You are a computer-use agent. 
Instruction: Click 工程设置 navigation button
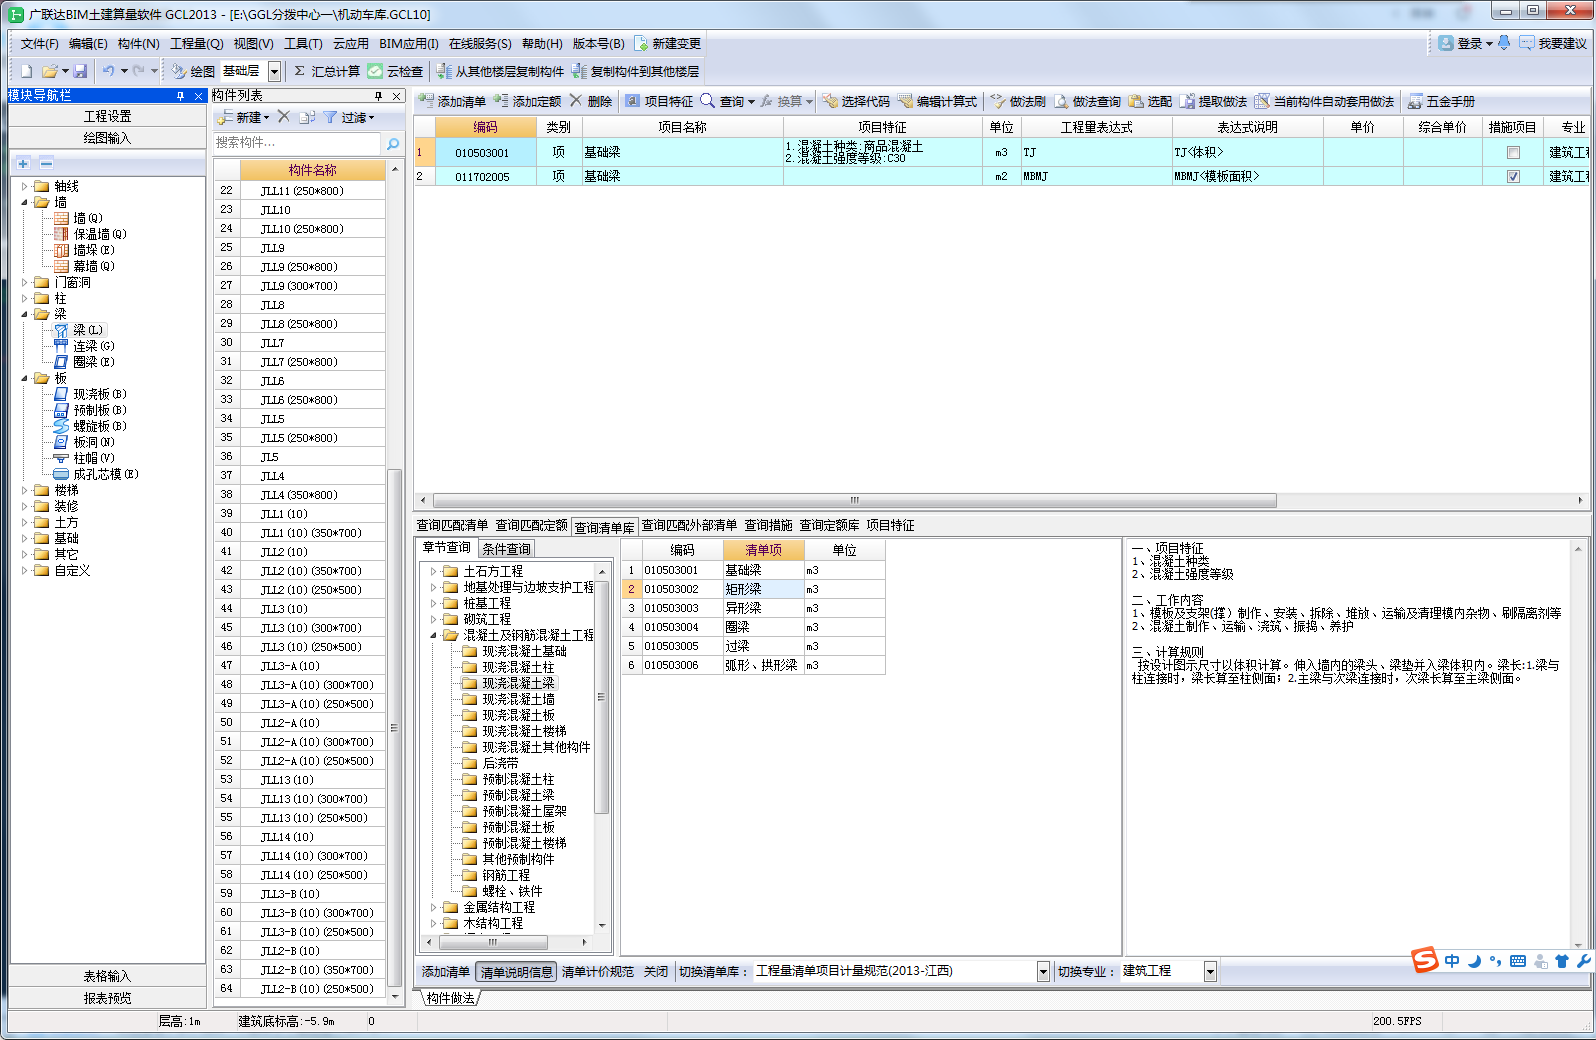pos(107,116)
